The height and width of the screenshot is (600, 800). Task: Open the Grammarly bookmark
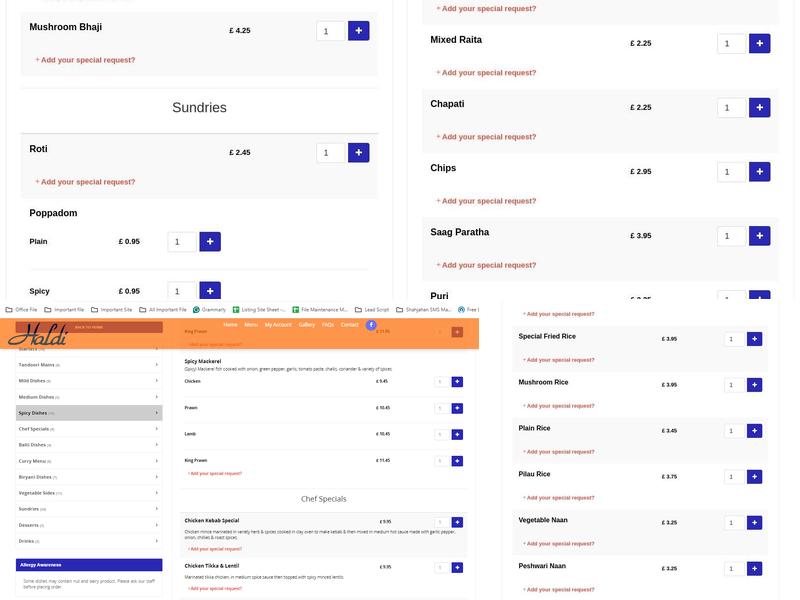point(213,309)
